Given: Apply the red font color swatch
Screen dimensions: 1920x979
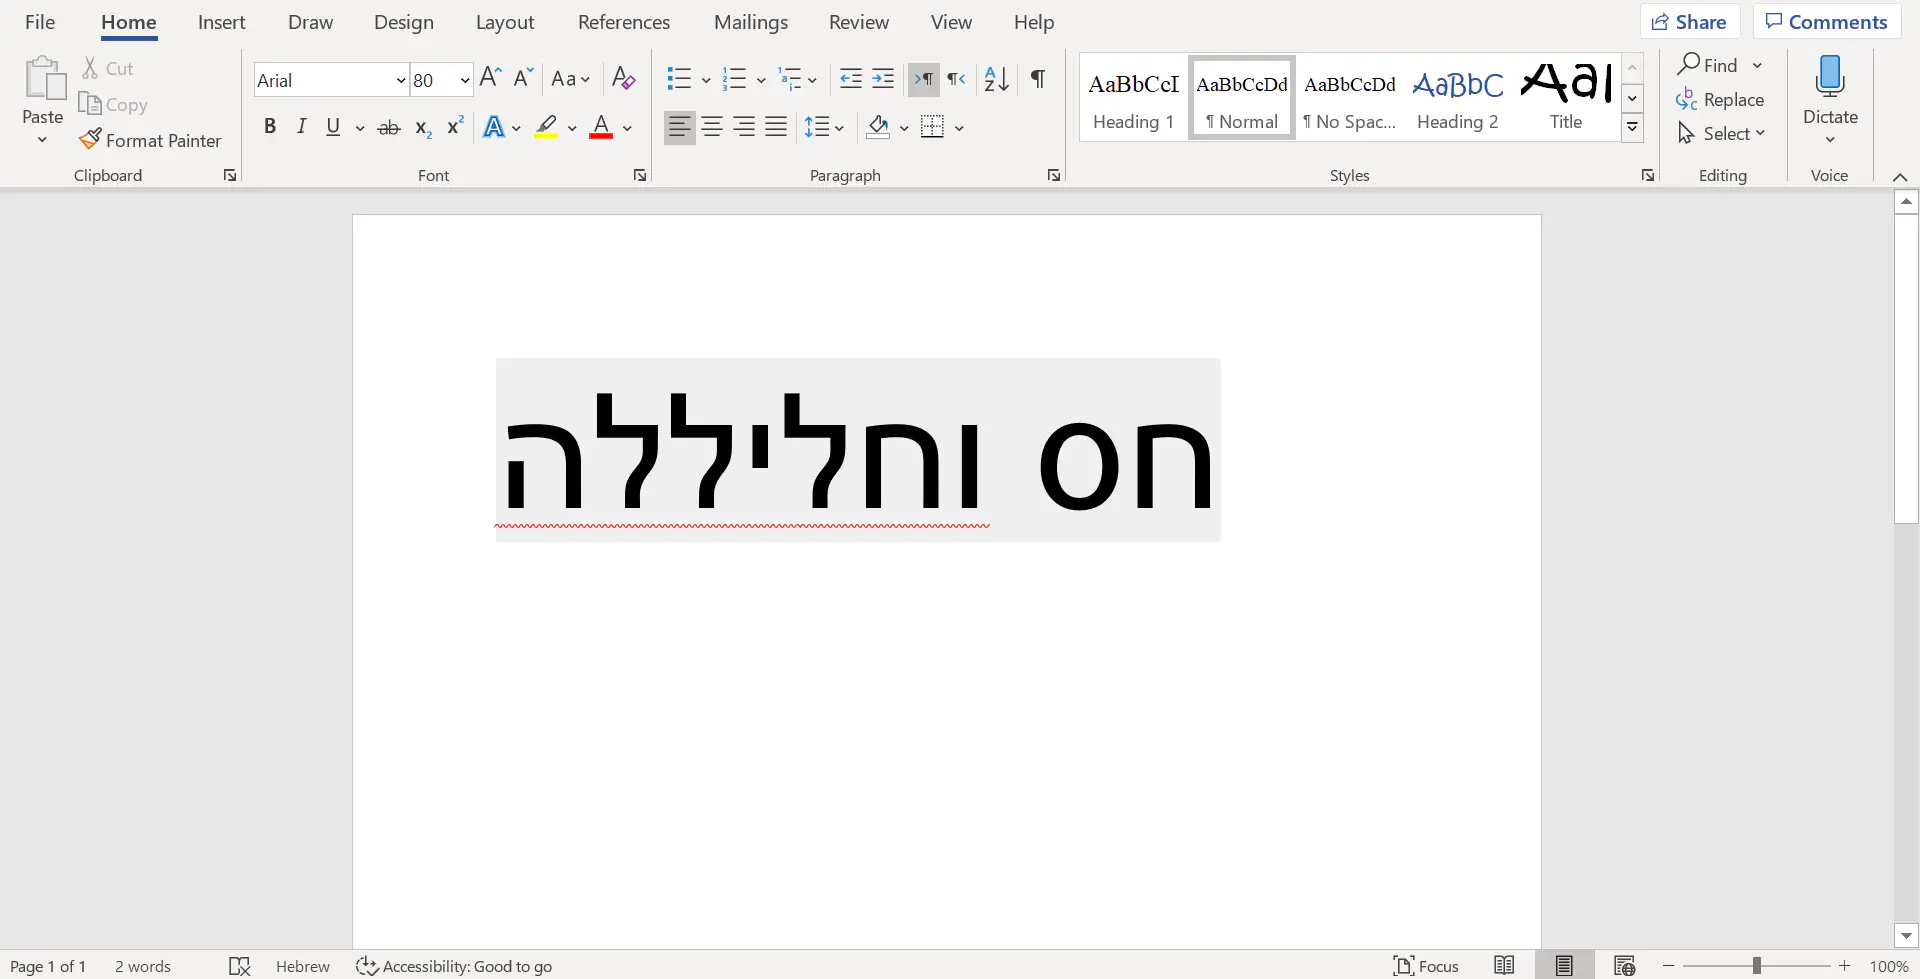Looking at the screenshot, I should tap(601, 127).
